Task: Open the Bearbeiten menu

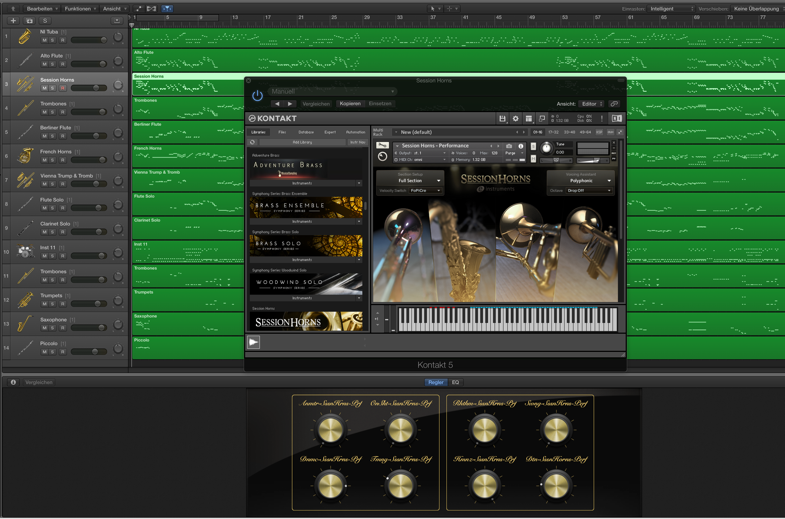Action: pos(42,9)
